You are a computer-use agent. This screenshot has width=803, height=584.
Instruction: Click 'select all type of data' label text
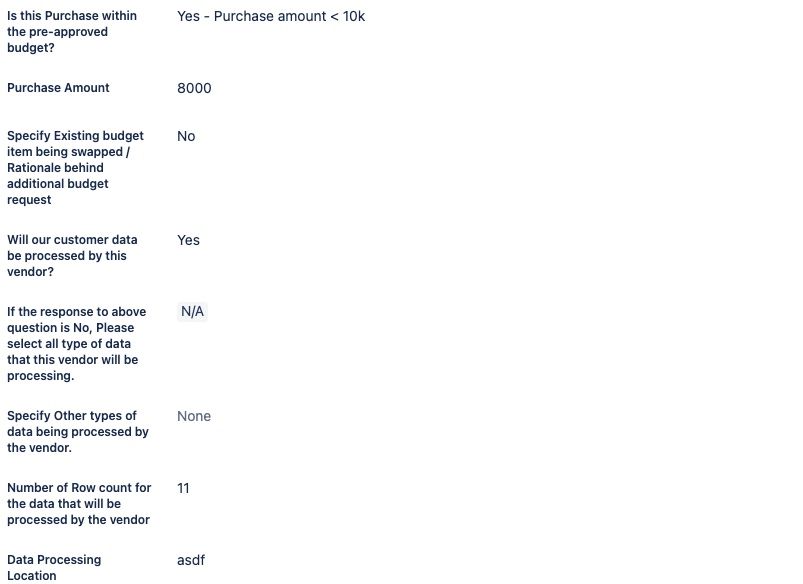(x=69, y=344)
